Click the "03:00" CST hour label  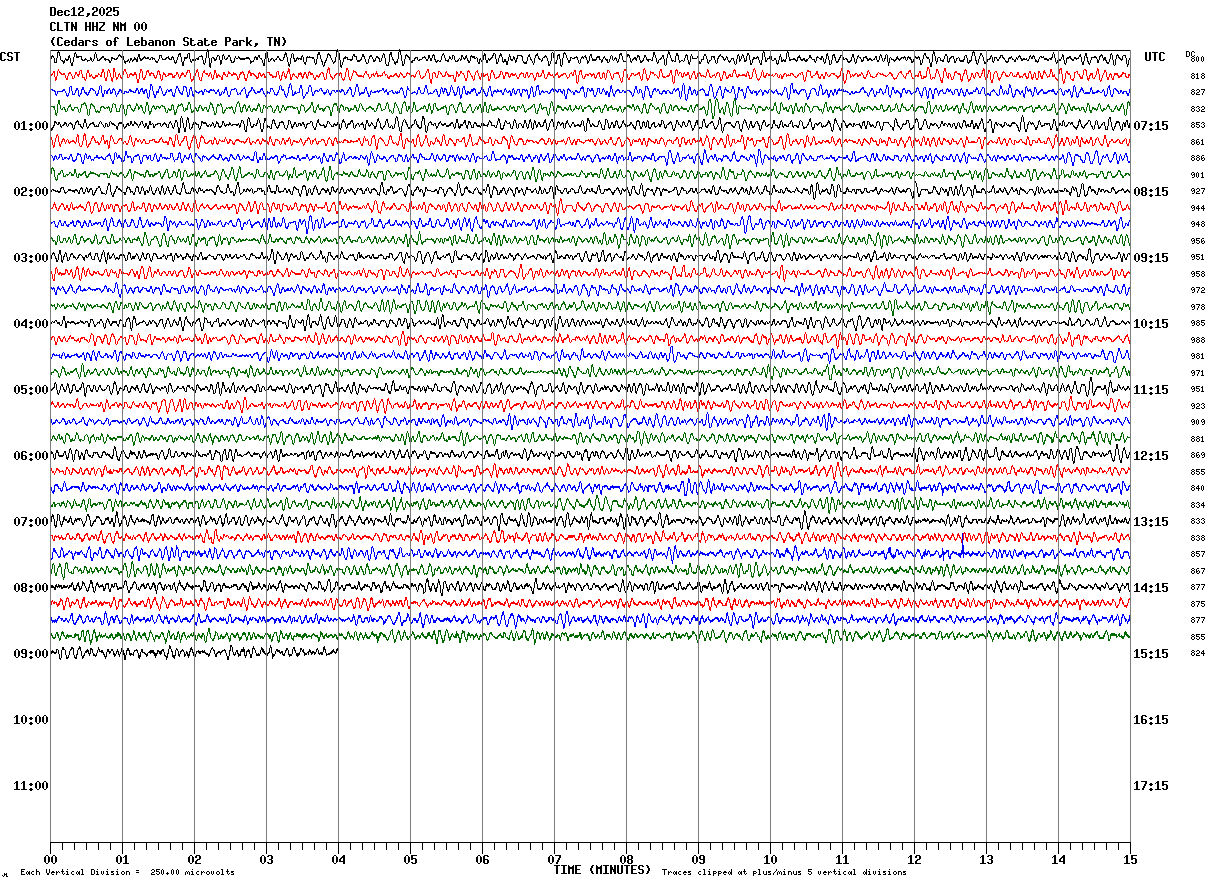31,258
